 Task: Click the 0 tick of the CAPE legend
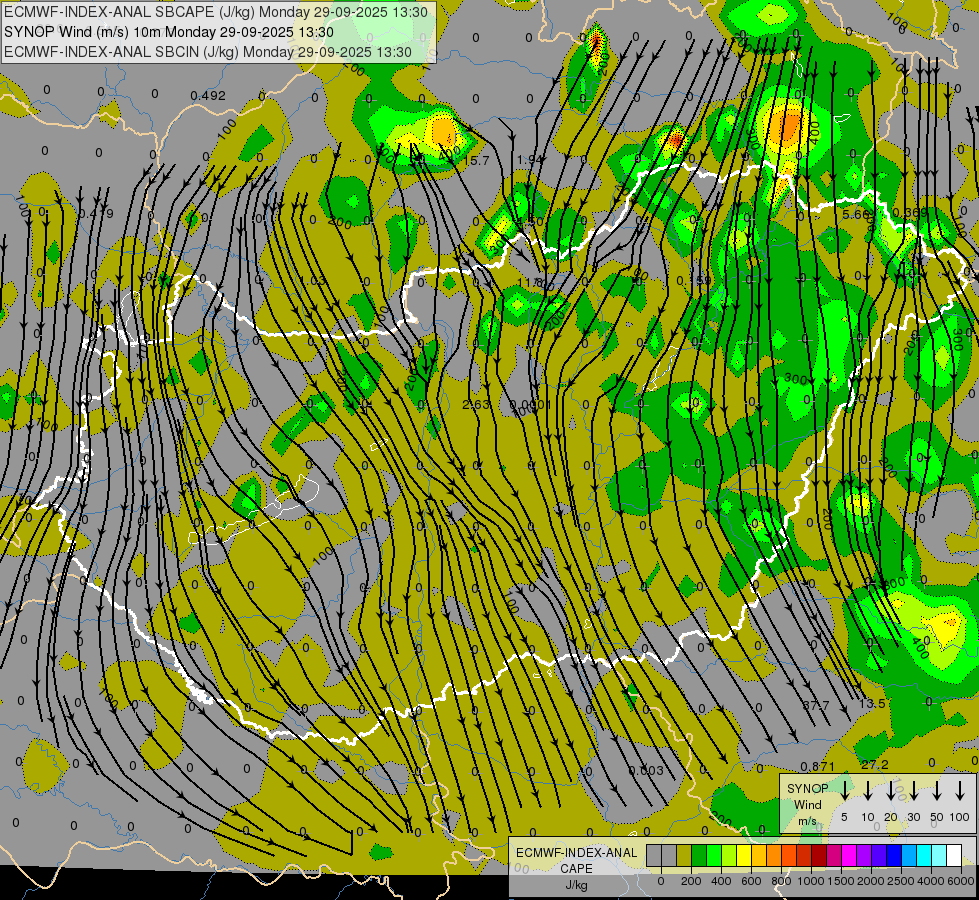point(661,881)
